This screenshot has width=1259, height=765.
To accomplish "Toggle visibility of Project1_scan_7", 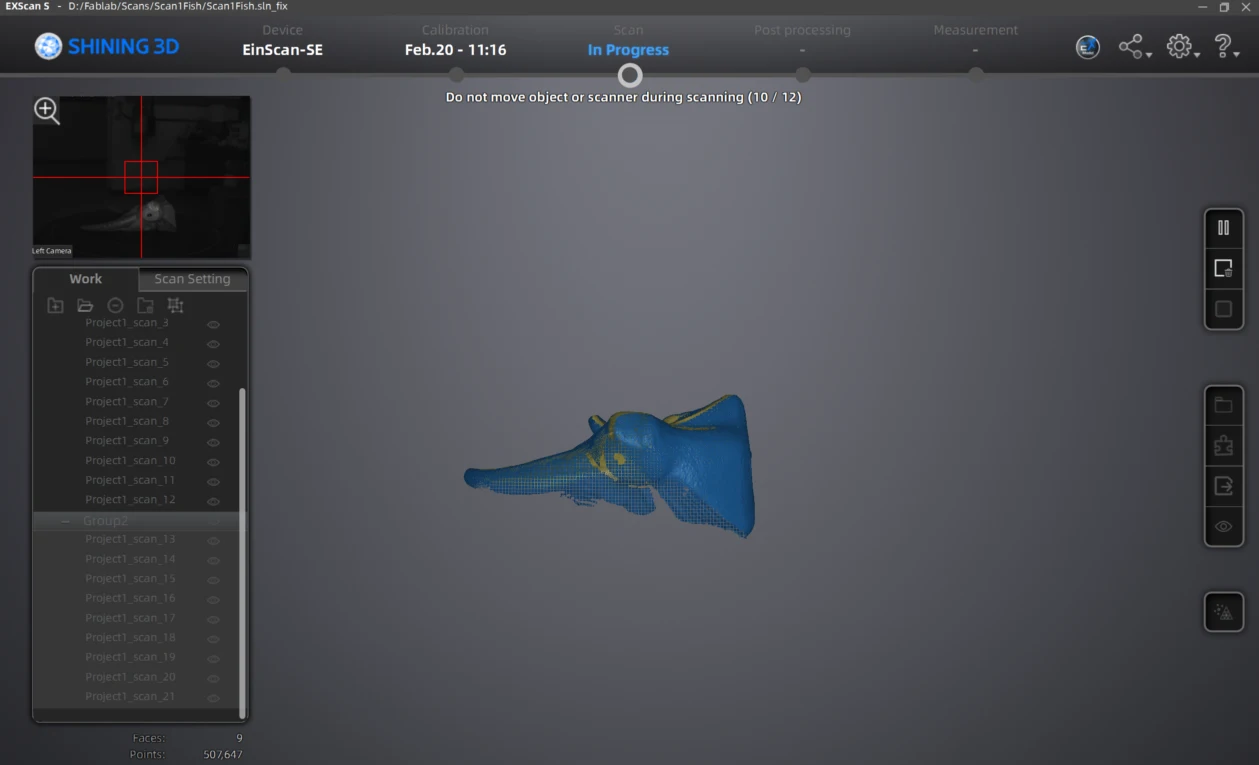I will (213, 402).
